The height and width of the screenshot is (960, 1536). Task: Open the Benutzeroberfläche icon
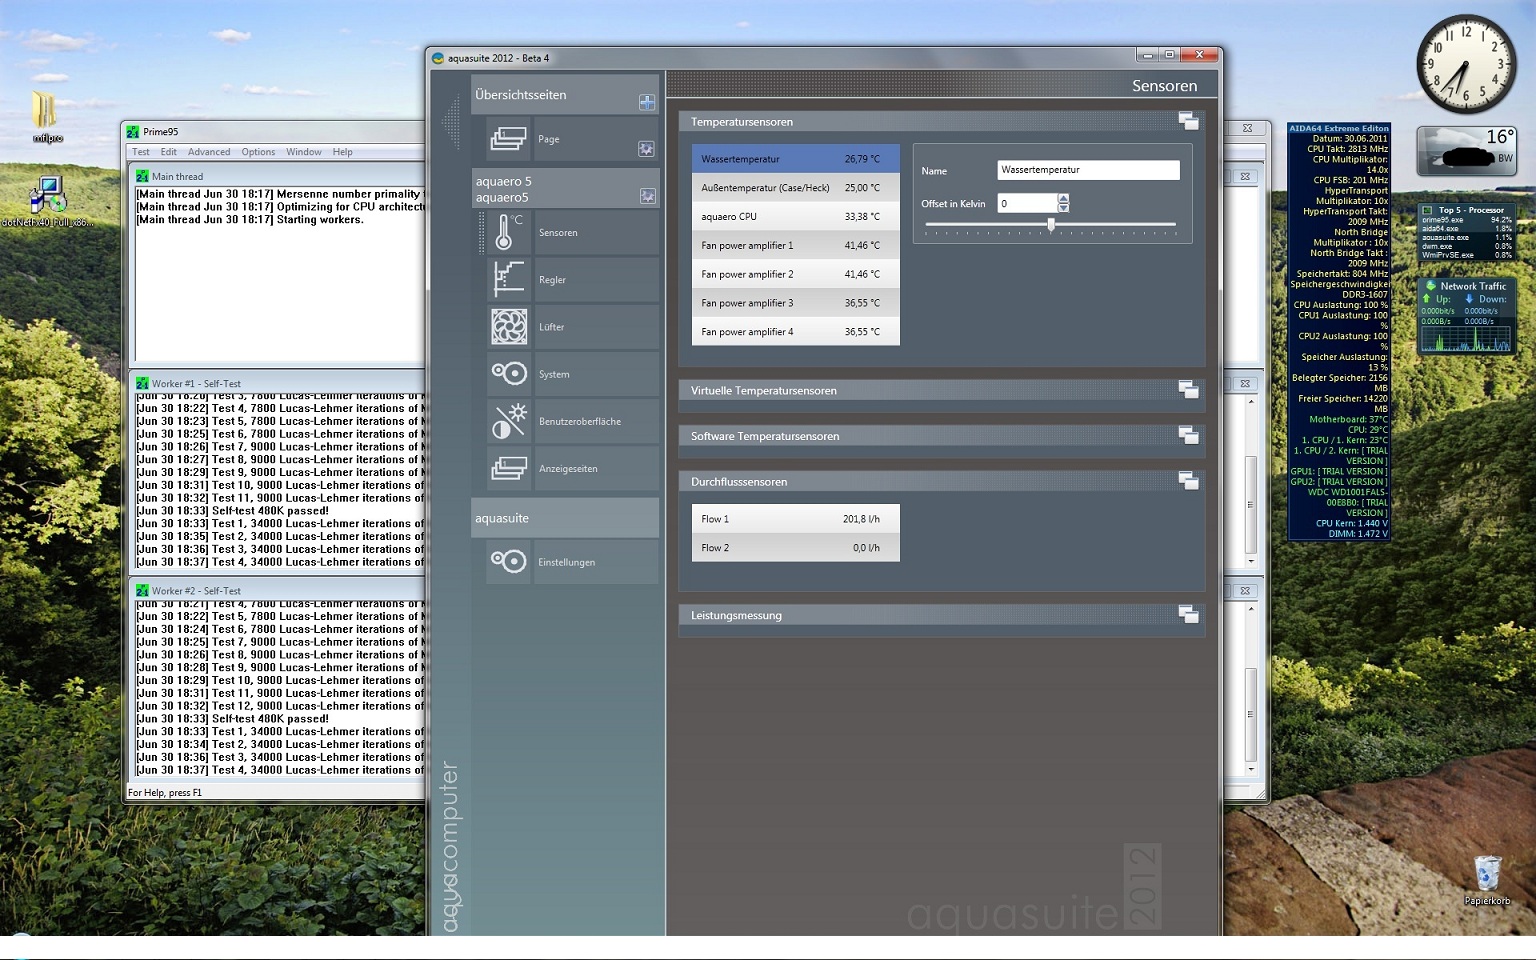pyautogui.click(x=508, y=421)
